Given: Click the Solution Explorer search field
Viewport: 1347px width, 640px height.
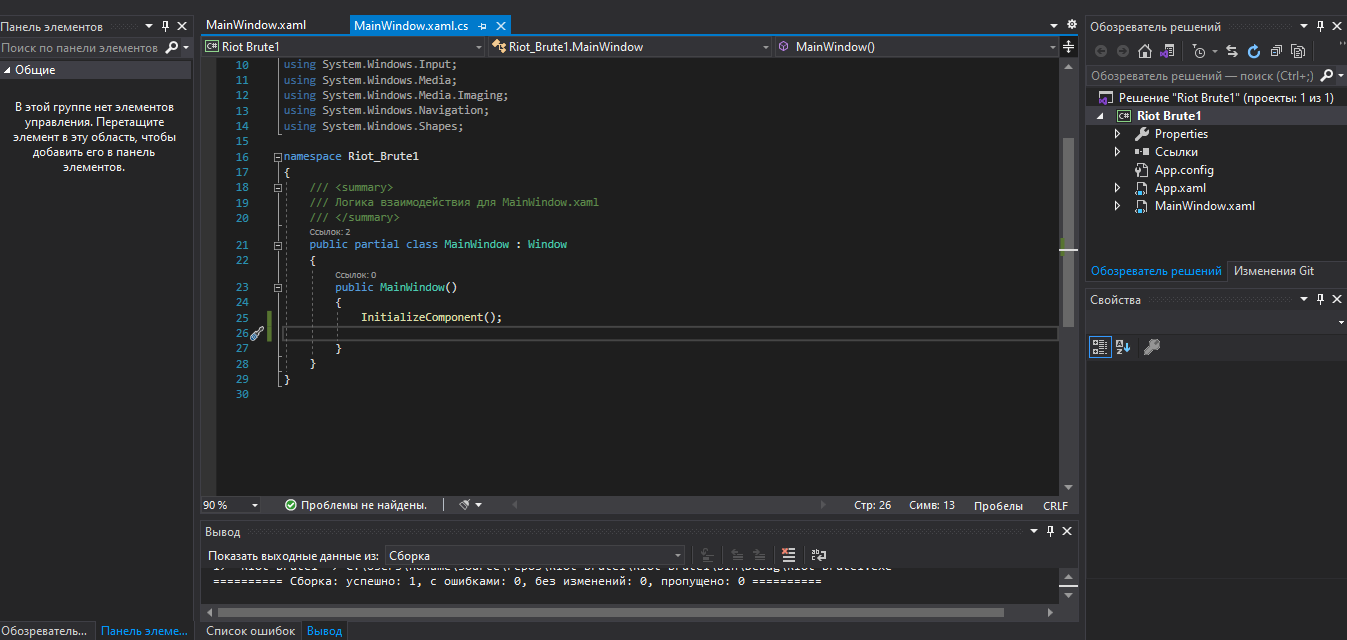Looking at the screenshot, I should (x=1200, y=75).
